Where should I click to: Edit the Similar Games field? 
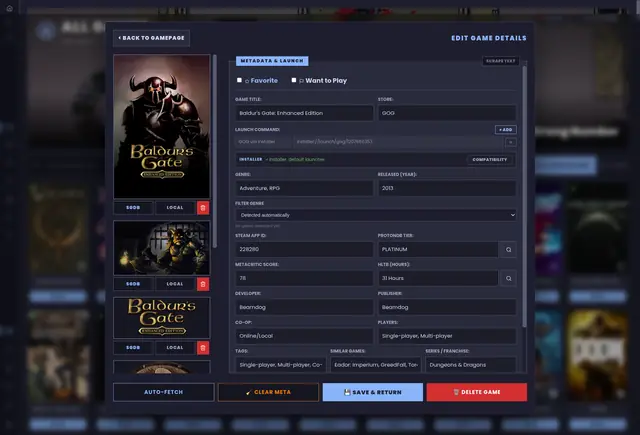click(376, 365)
